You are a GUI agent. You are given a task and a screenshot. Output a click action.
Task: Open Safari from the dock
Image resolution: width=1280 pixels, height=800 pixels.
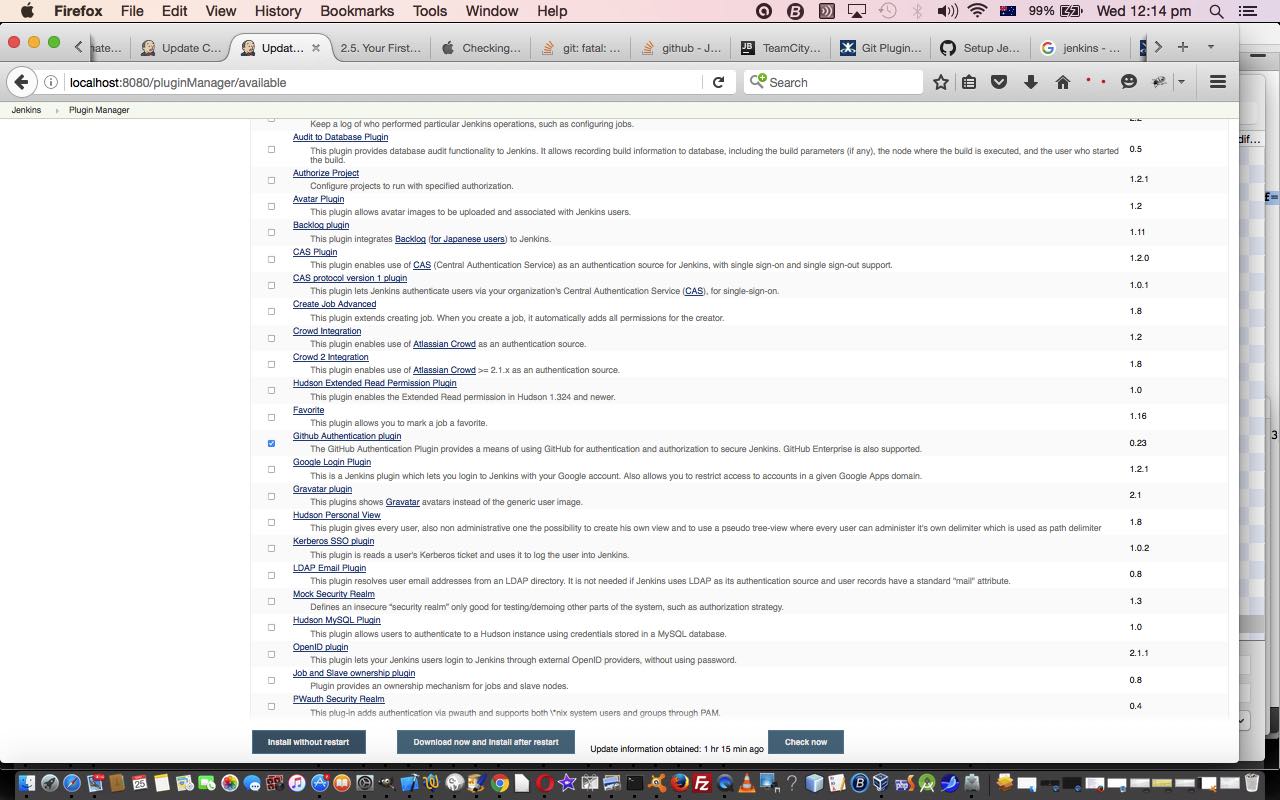pos(73,783)
